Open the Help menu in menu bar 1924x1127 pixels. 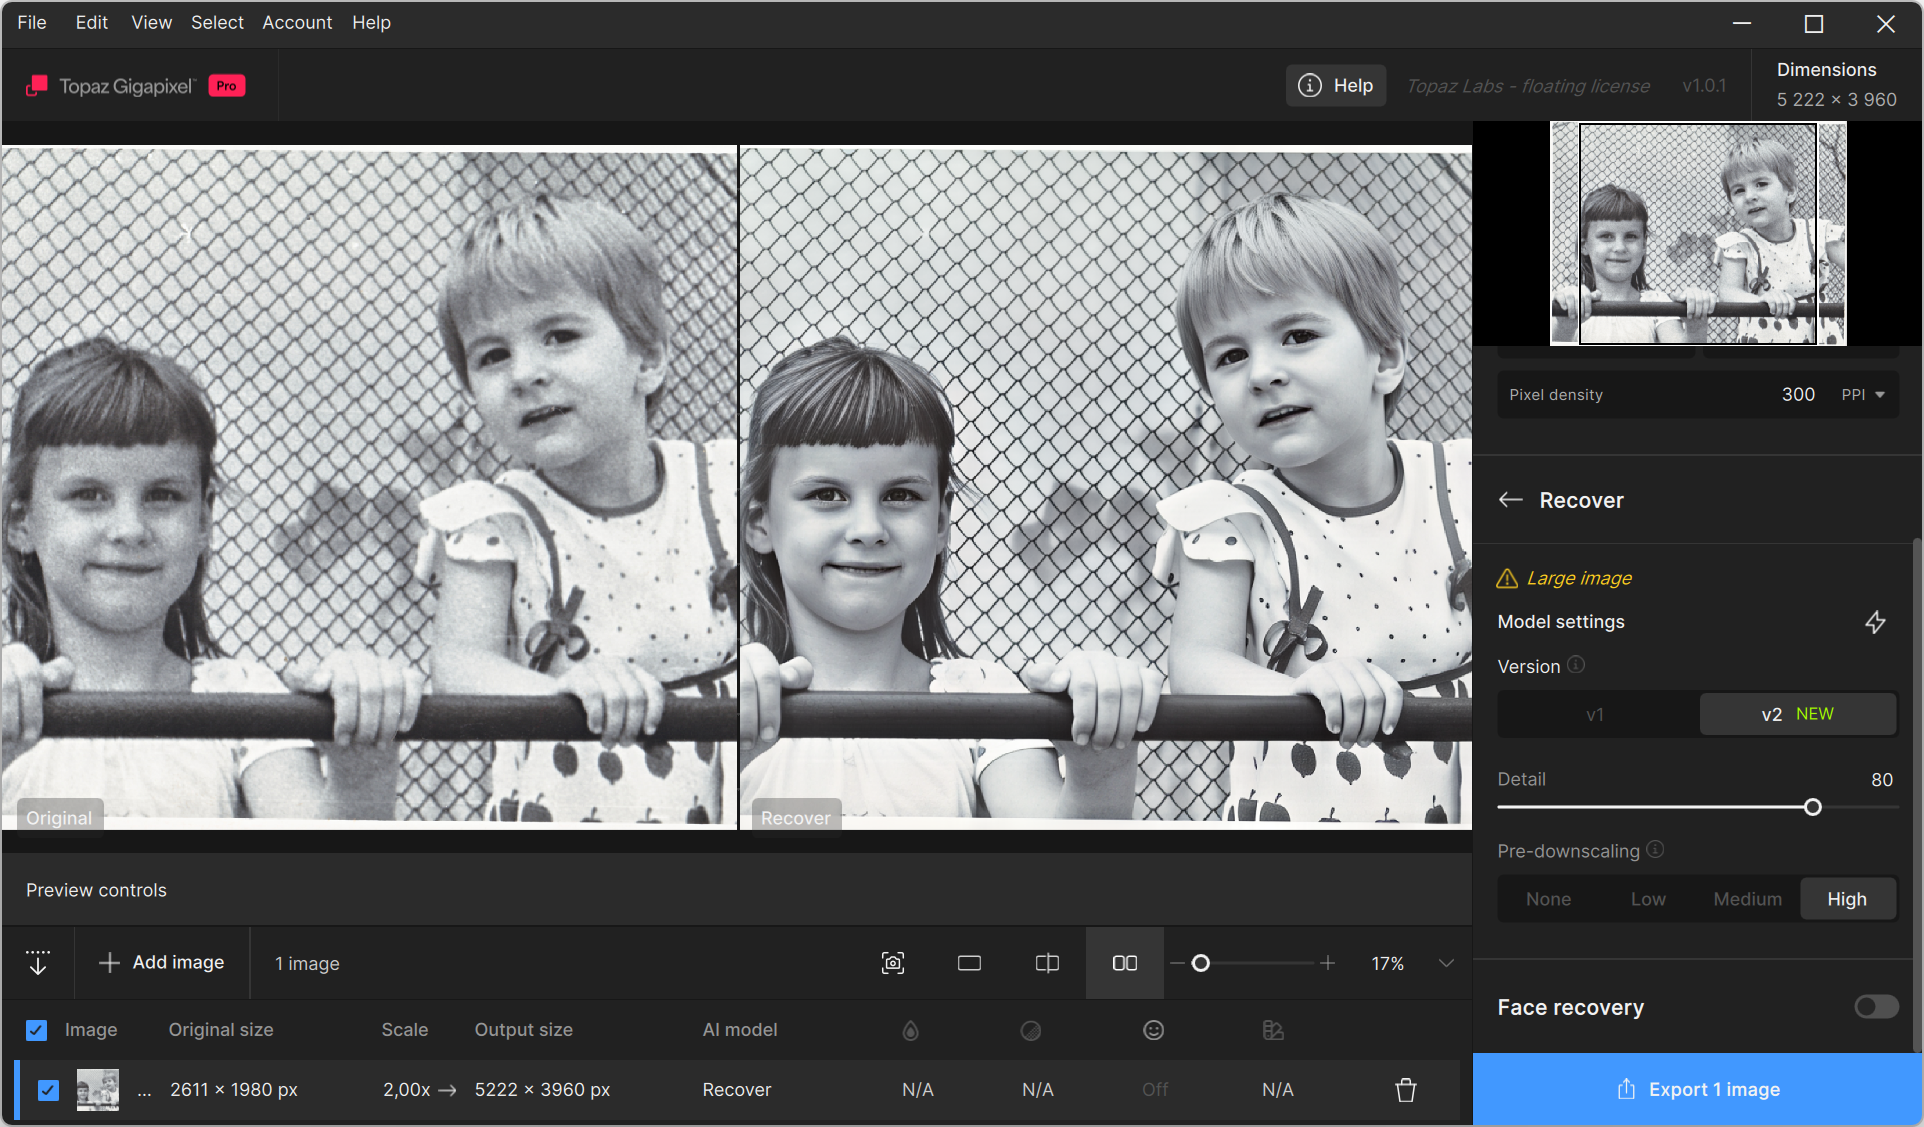pos(371,22)
